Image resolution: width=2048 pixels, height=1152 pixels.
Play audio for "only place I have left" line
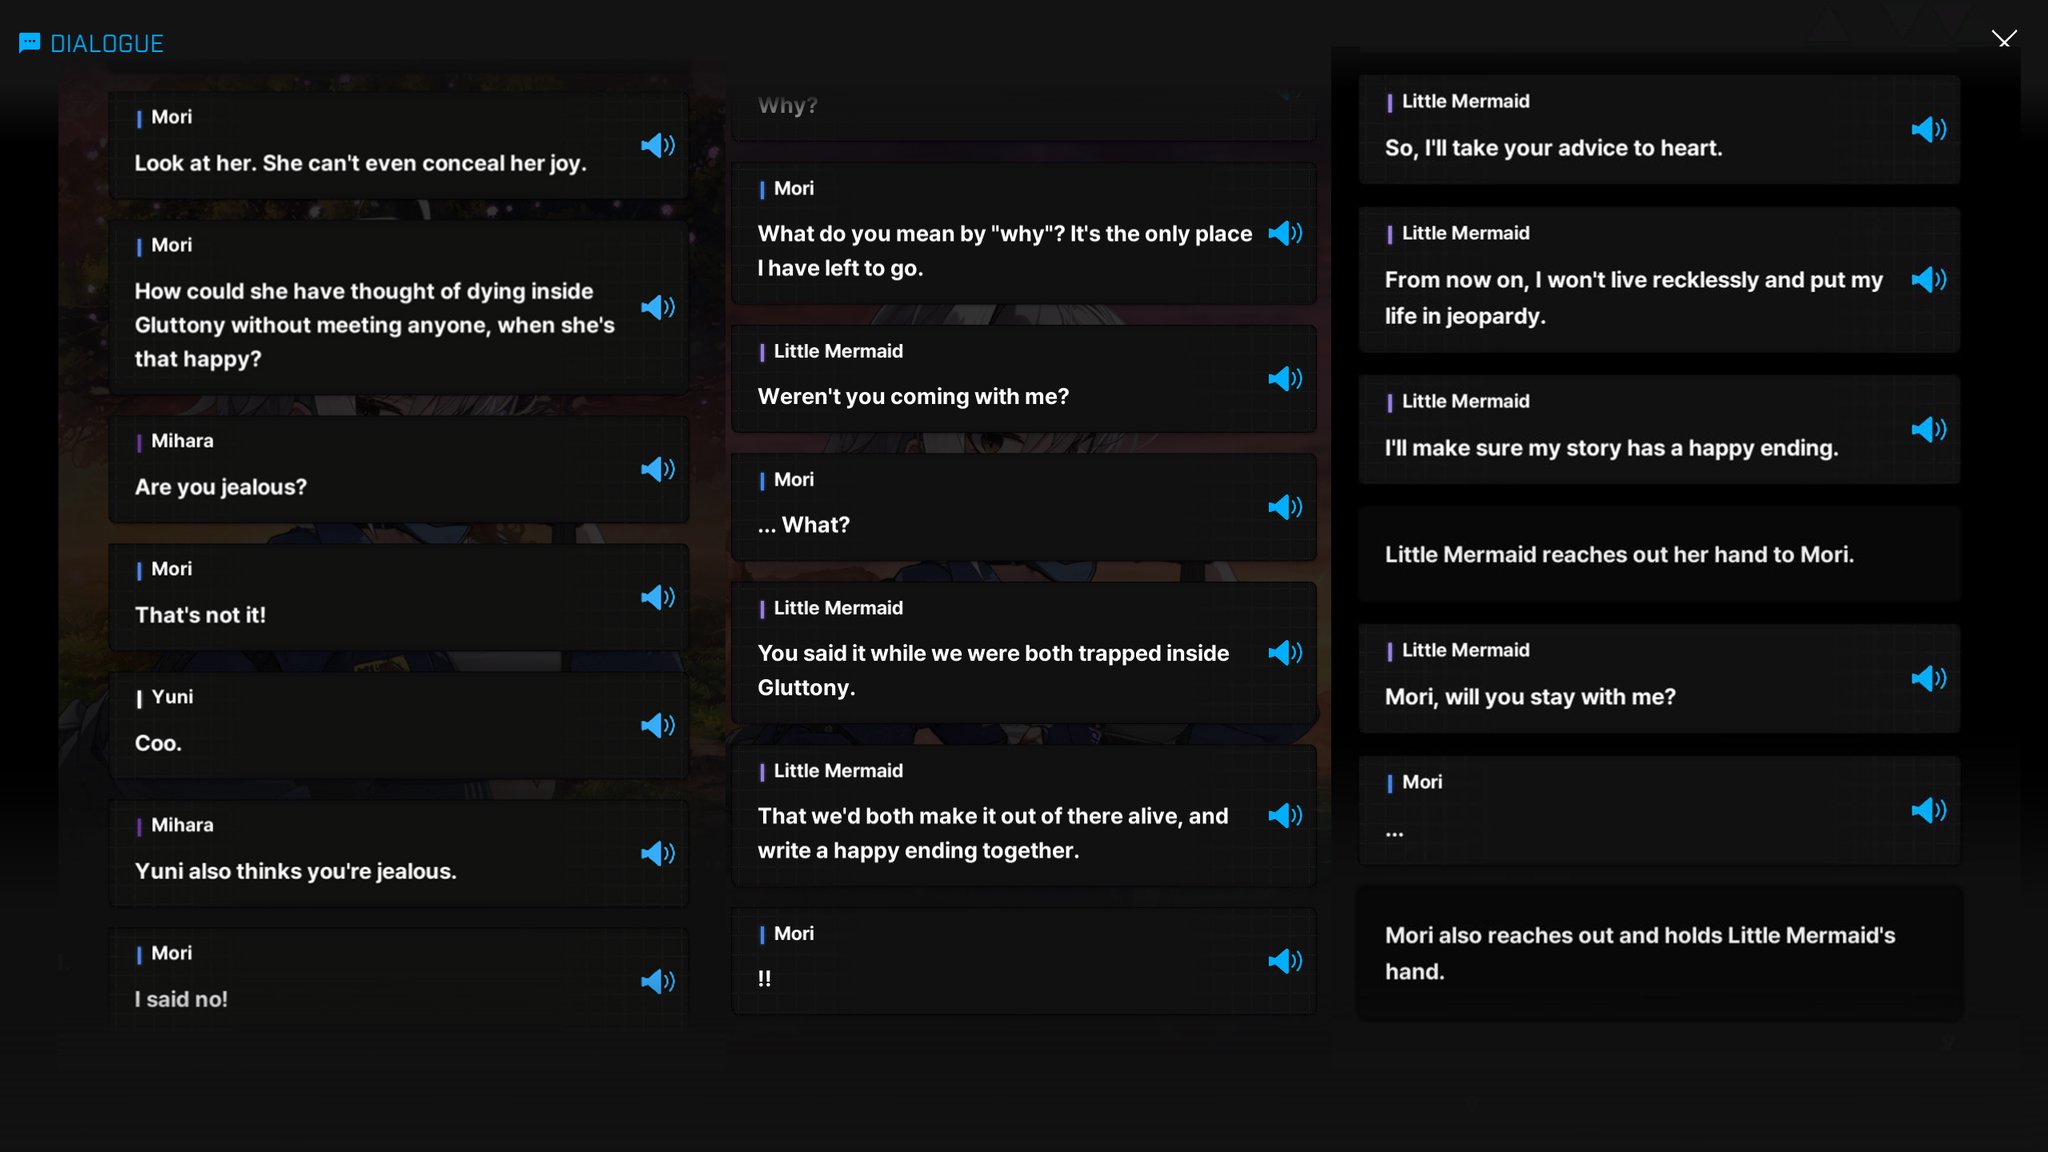(x=1285, y=234)
